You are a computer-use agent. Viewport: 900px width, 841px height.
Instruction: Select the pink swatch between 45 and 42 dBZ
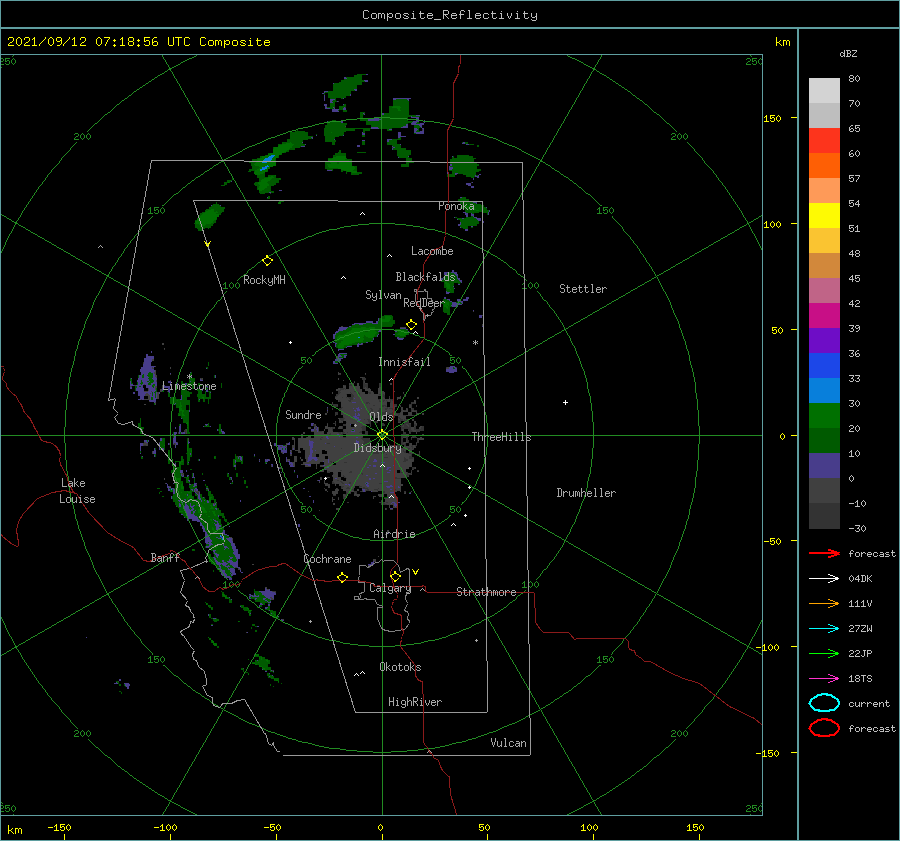tap(824, 290)
